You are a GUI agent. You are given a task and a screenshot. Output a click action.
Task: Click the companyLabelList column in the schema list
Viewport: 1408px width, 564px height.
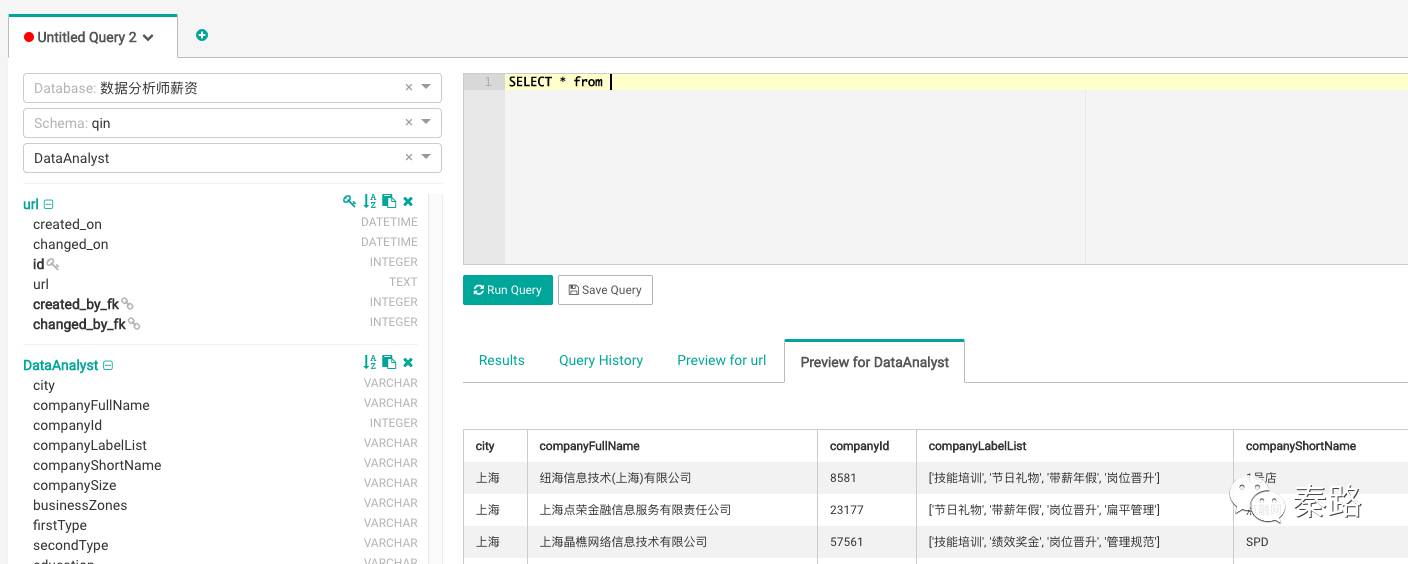90,445
